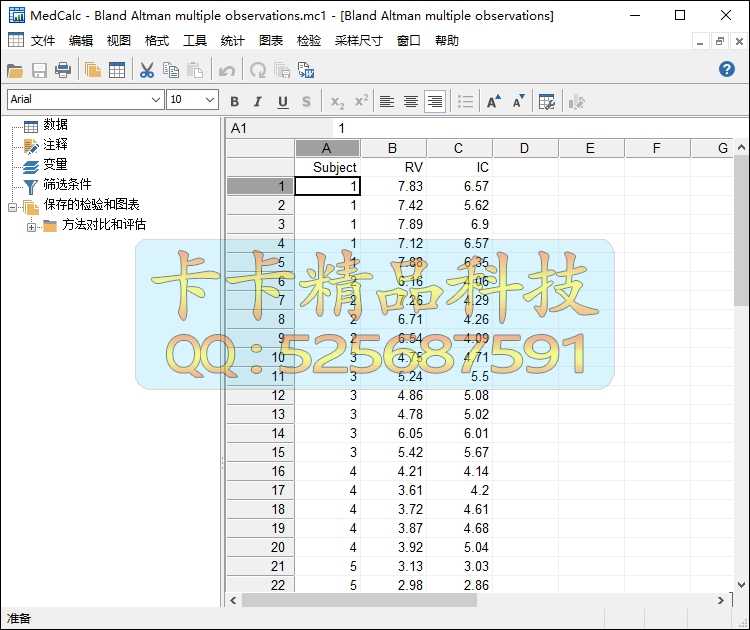Viewport: 750px width, 630px height.
Task: Open the 格式 menu
Action: point(157,41)
